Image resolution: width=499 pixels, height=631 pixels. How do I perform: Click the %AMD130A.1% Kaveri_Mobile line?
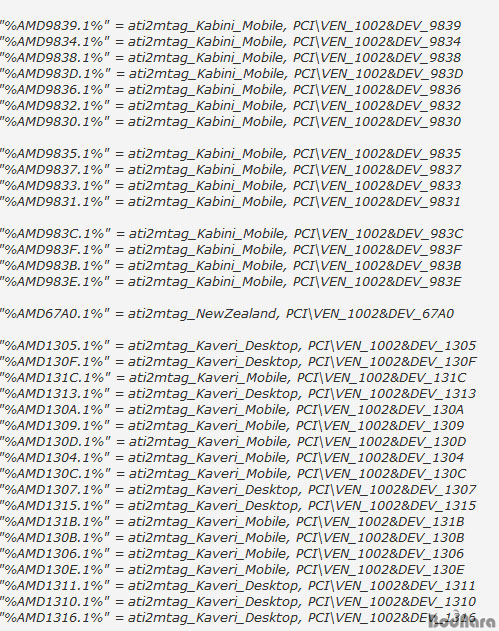[232, 410]
